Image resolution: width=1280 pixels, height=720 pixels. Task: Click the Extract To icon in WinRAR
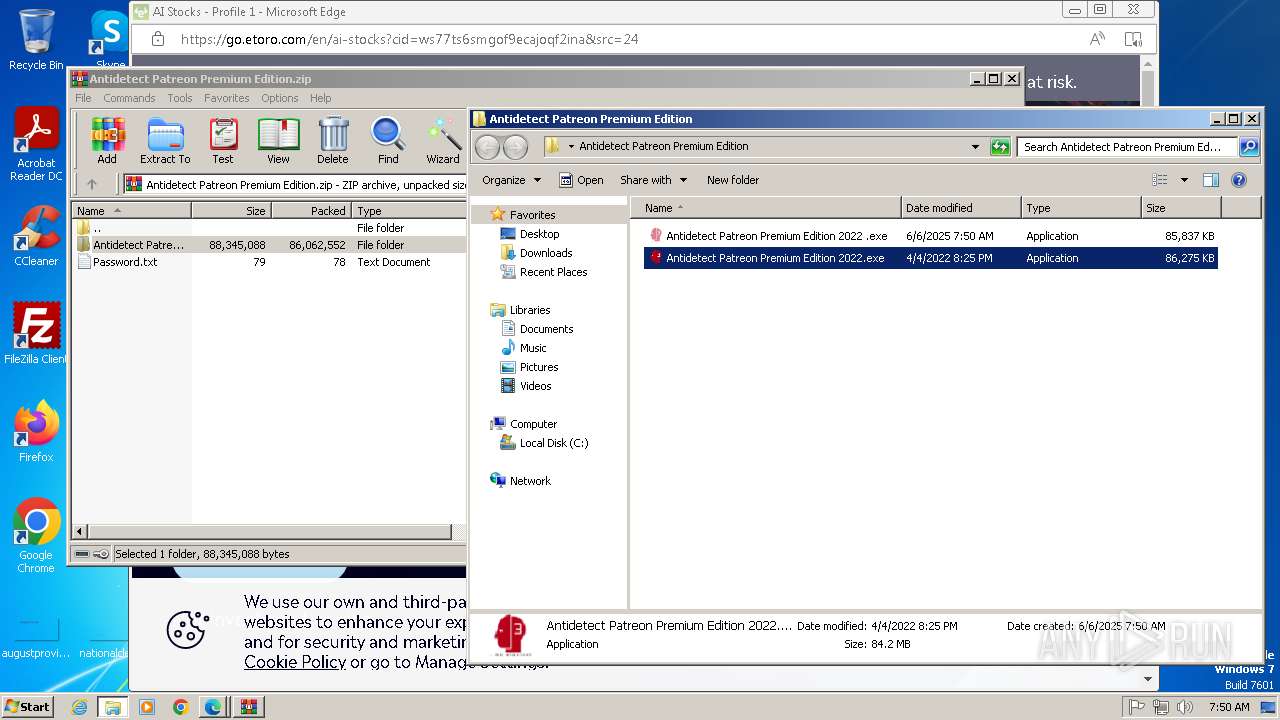[165, 140]
